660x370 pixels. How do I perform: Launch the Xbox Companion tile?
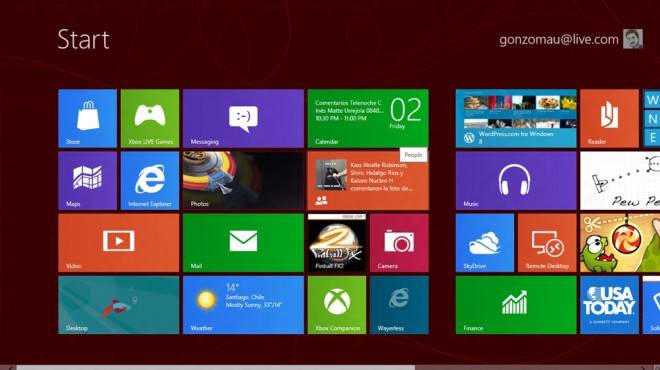click(x=337, y=305)
